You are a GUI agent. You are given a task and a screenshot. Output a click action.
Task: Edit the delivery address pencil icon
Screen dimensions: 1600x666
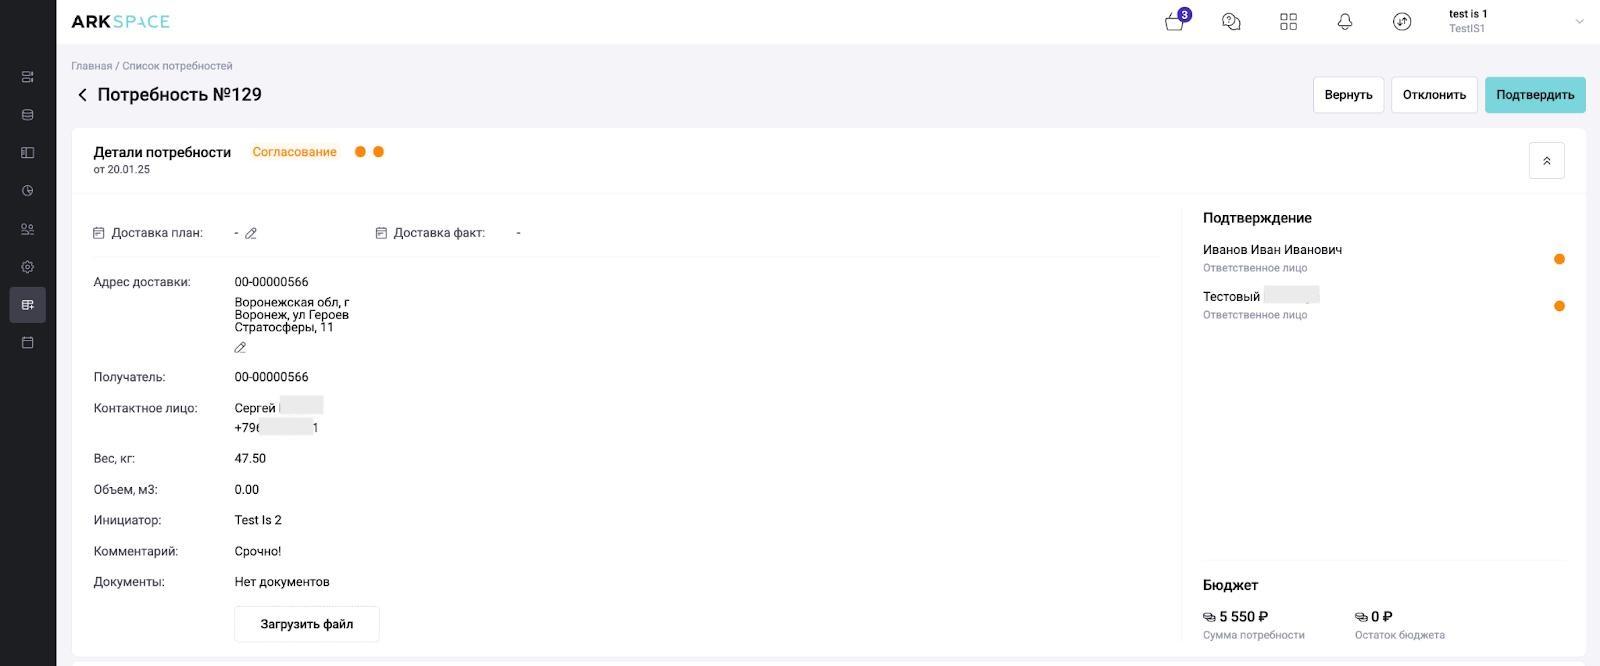coord(240,348)
